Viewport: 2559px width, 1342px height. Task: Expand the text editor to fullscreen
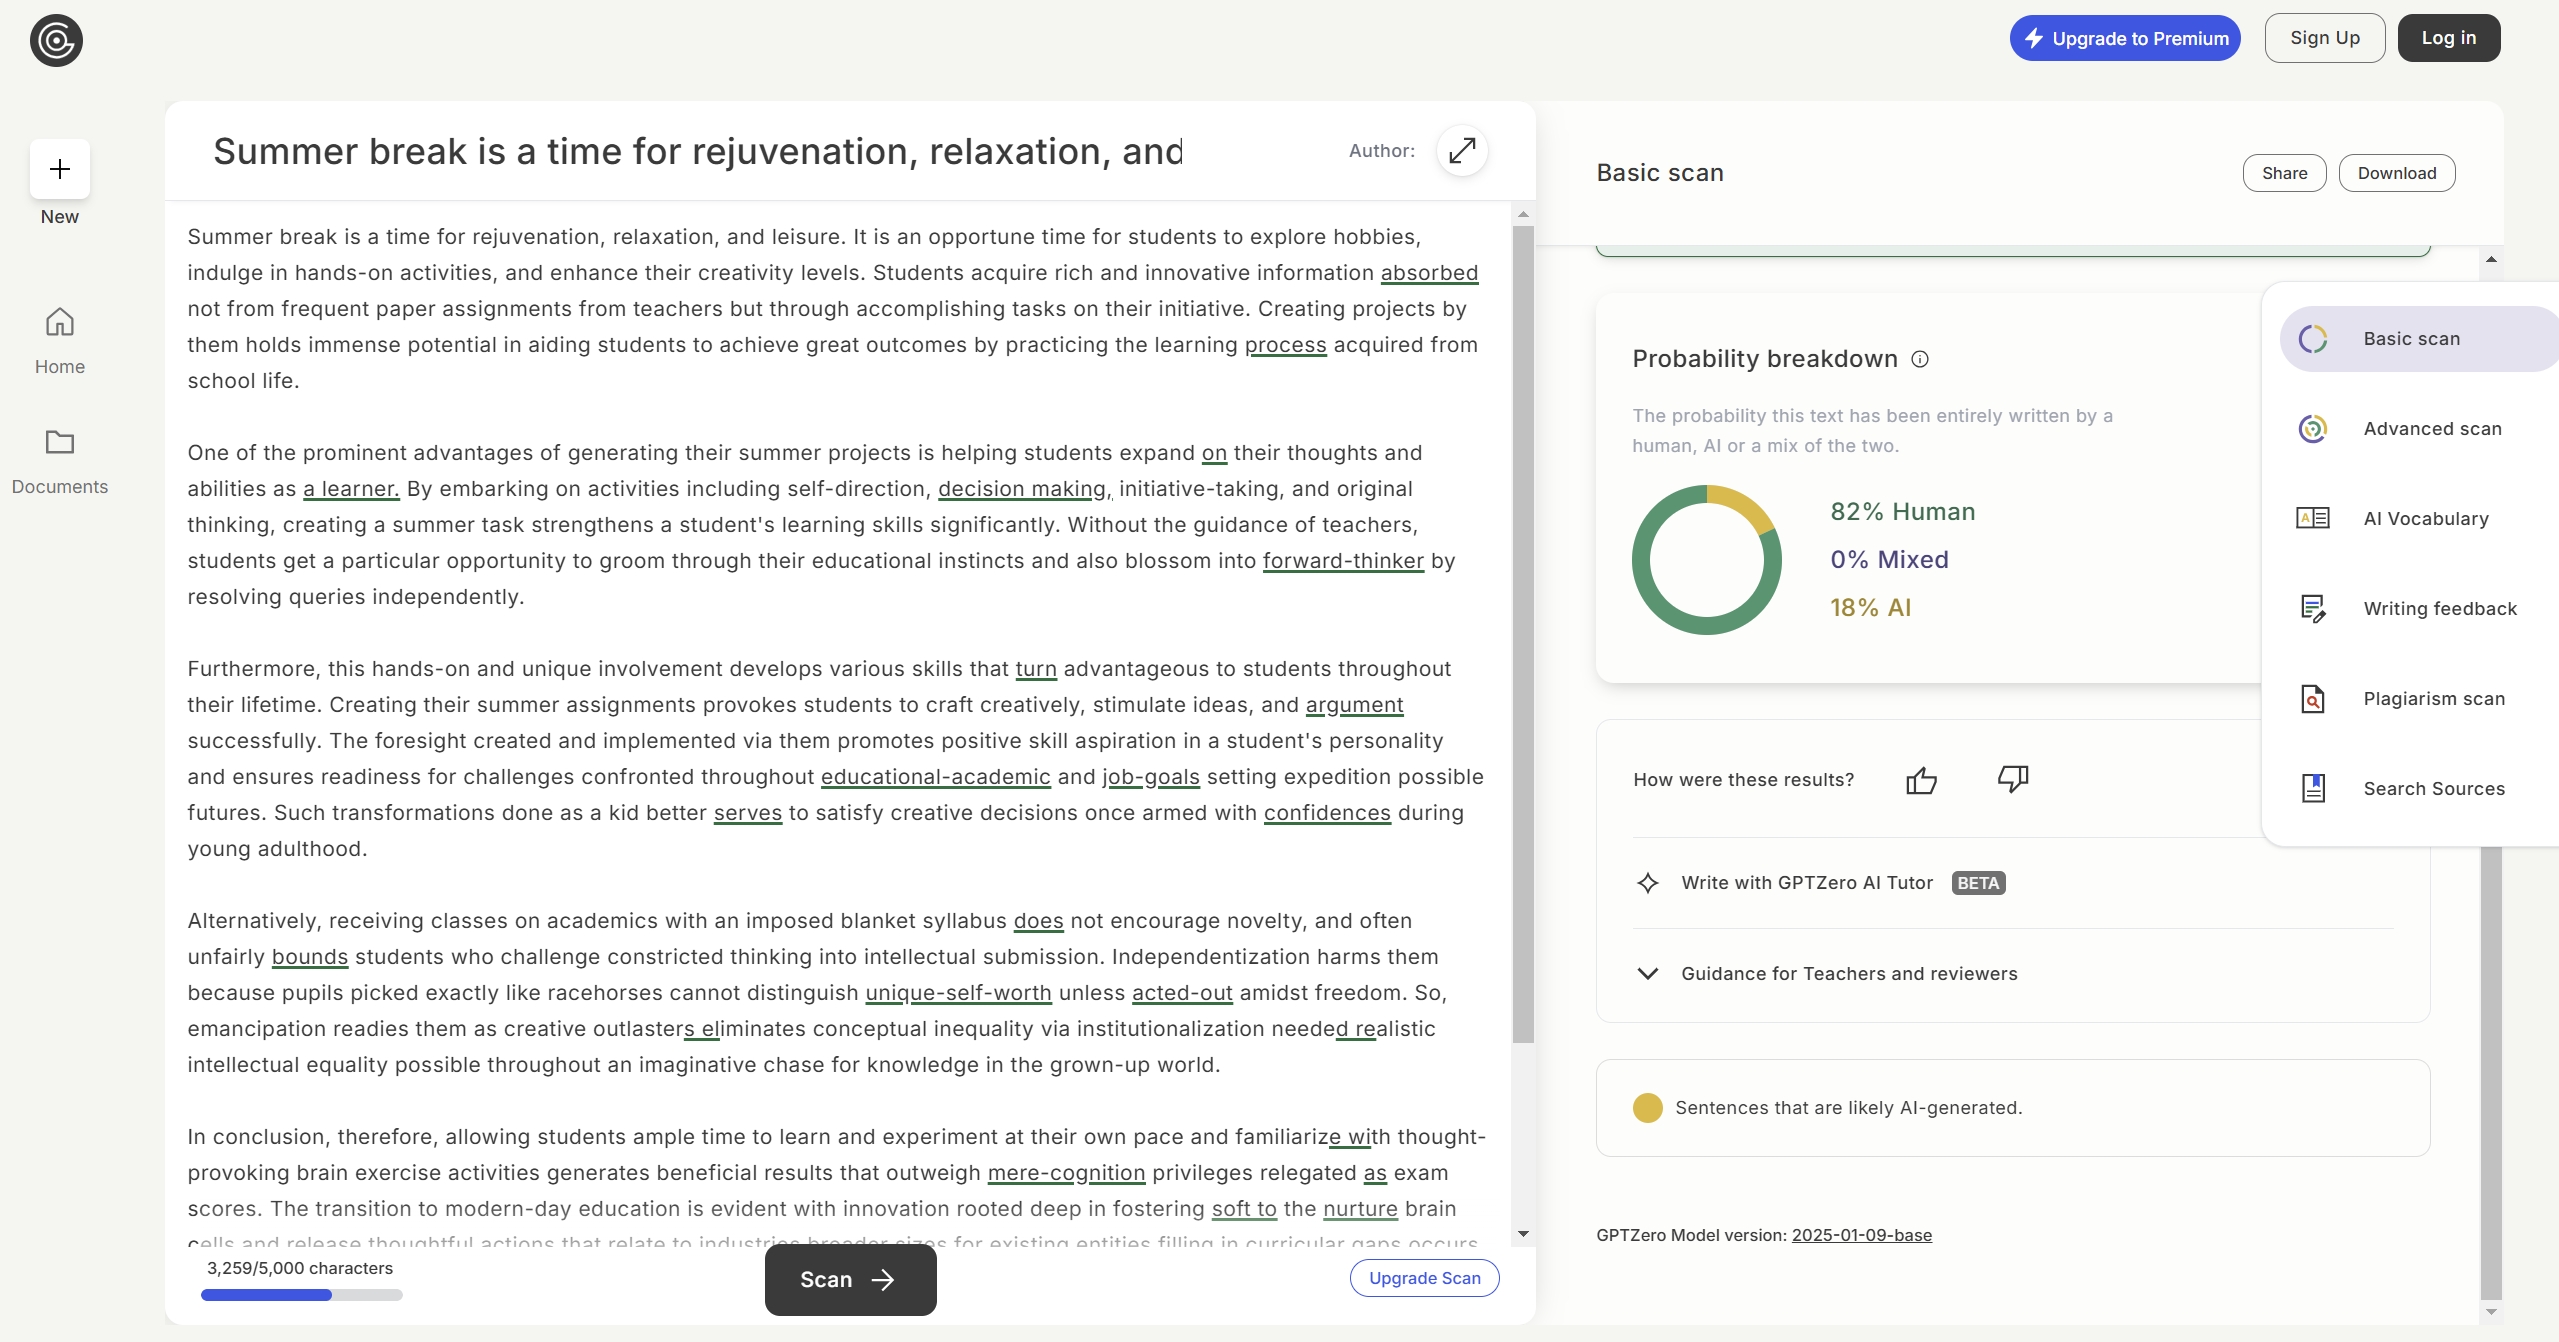tap(1462, 151)
